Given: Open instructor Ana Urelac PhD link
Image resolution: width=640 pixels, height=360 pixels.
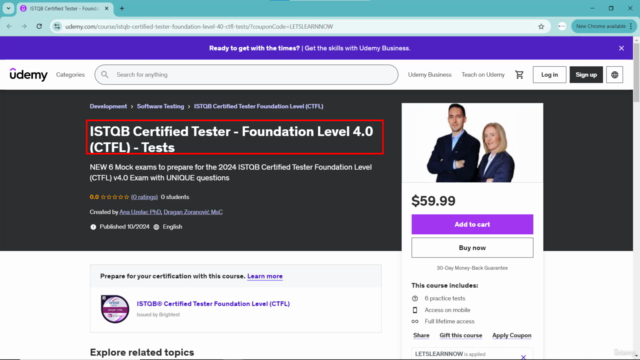Looking at the screenshot, I should pos(140,212).
